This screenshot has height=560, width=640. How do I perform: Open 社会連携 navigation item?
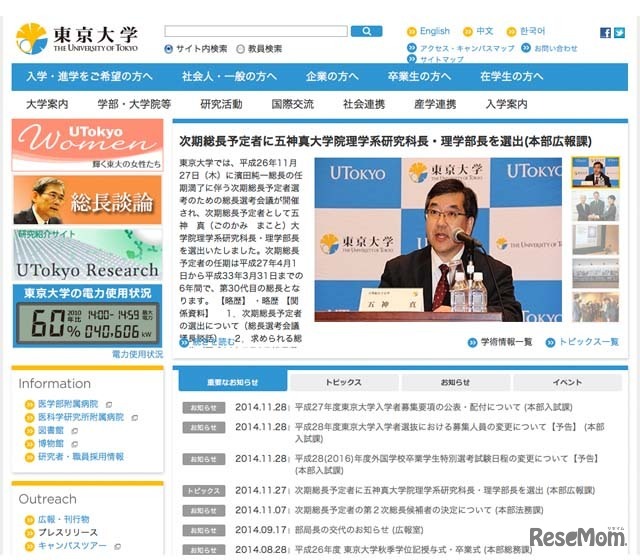(364, 104)
